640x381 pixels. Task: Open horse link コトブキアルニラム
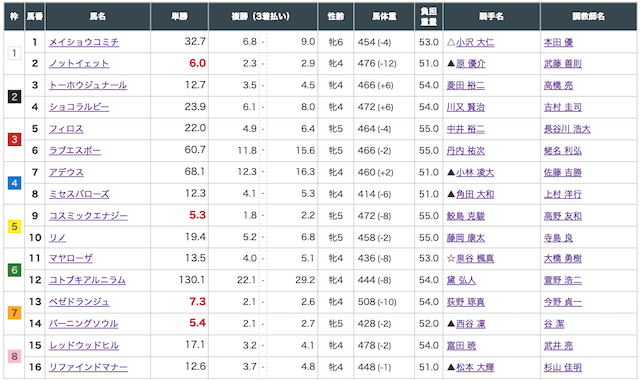pos(87,280)
